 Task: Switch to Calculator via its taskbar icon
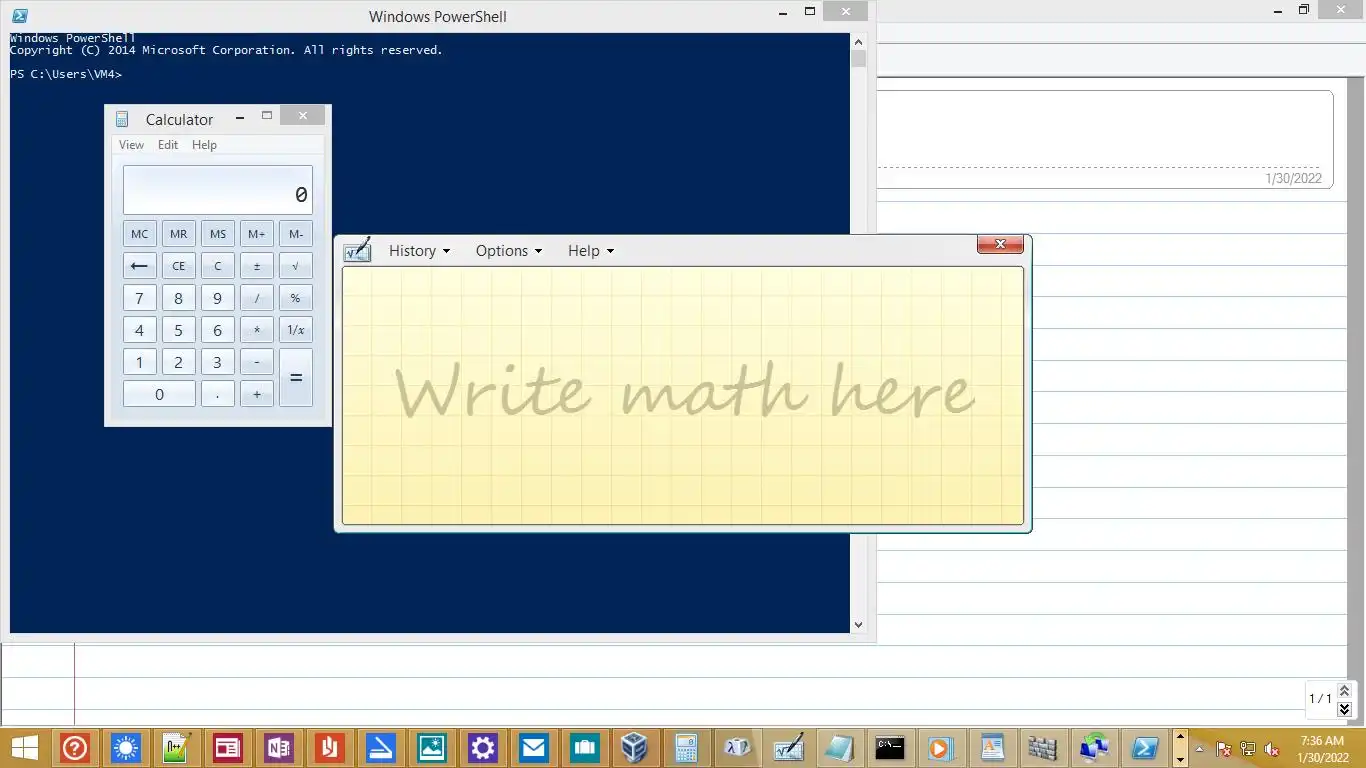686,748
